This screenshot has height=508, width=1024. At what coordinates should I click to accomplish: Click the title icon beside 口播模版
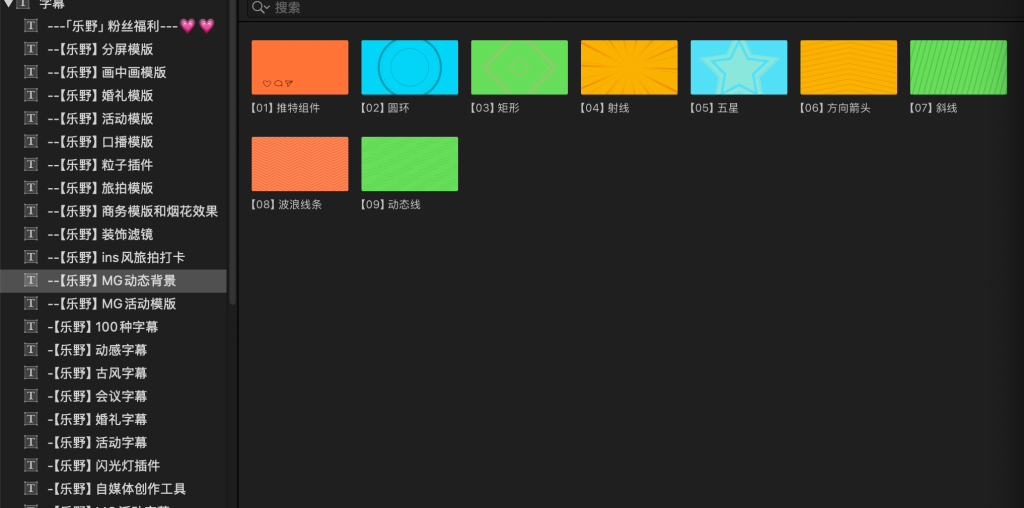(x=31, y=142)
